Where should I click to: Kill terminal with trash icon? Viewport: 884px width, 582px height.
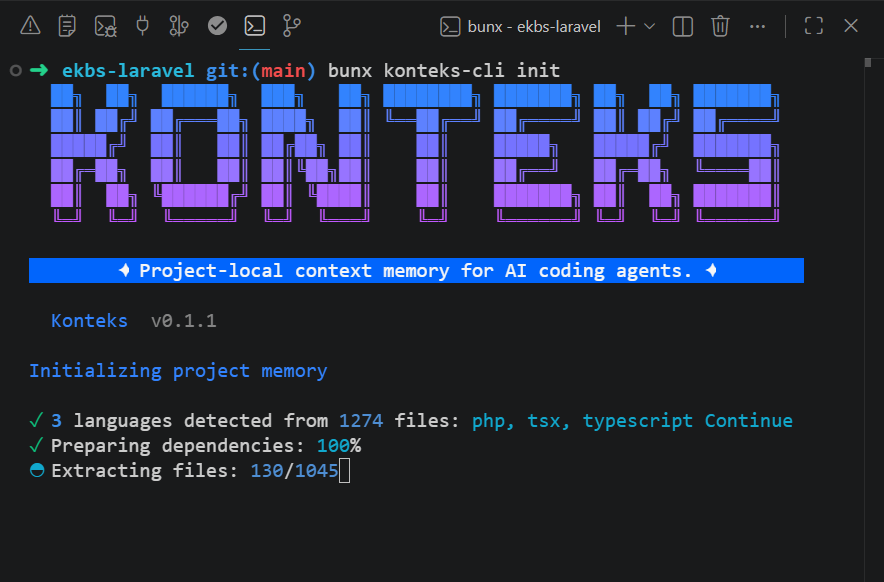coord(720,26)
